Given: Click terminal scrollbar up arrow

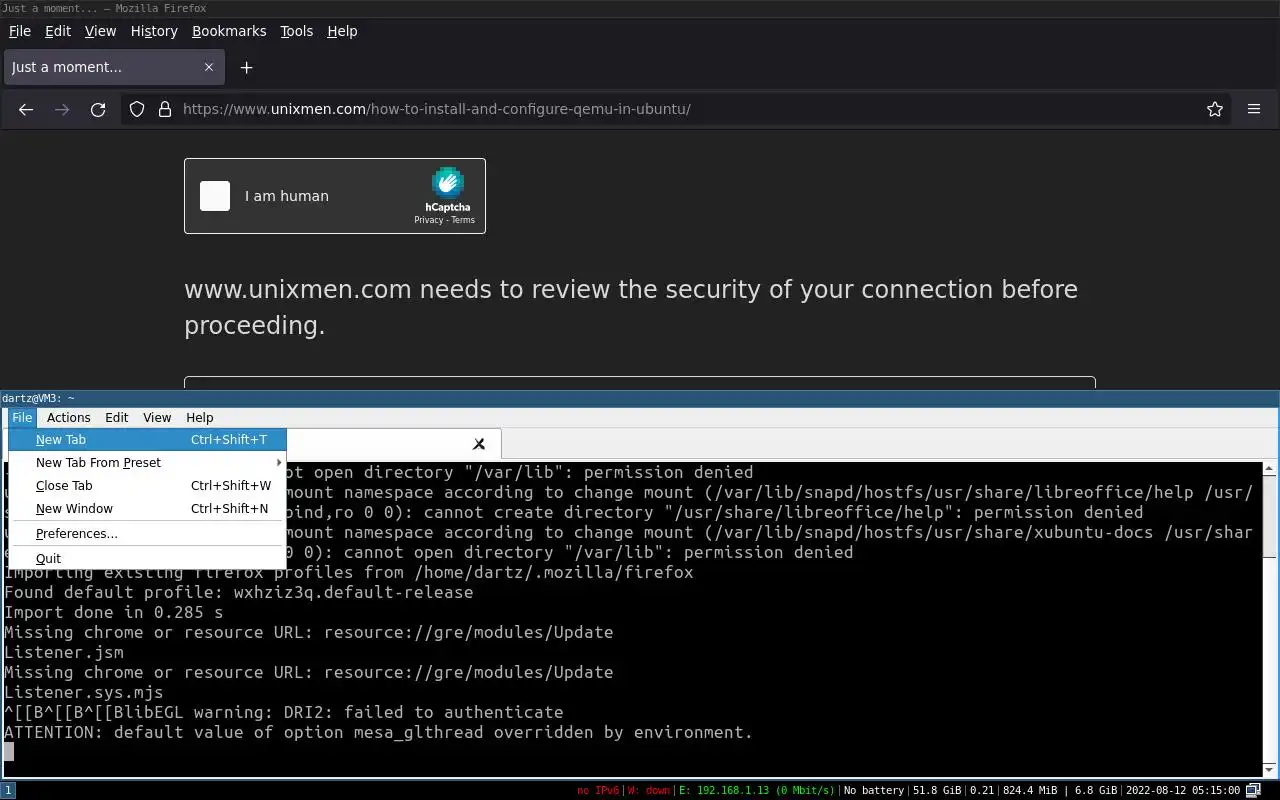Looking at the screenshot, I should click(1270, 468).
